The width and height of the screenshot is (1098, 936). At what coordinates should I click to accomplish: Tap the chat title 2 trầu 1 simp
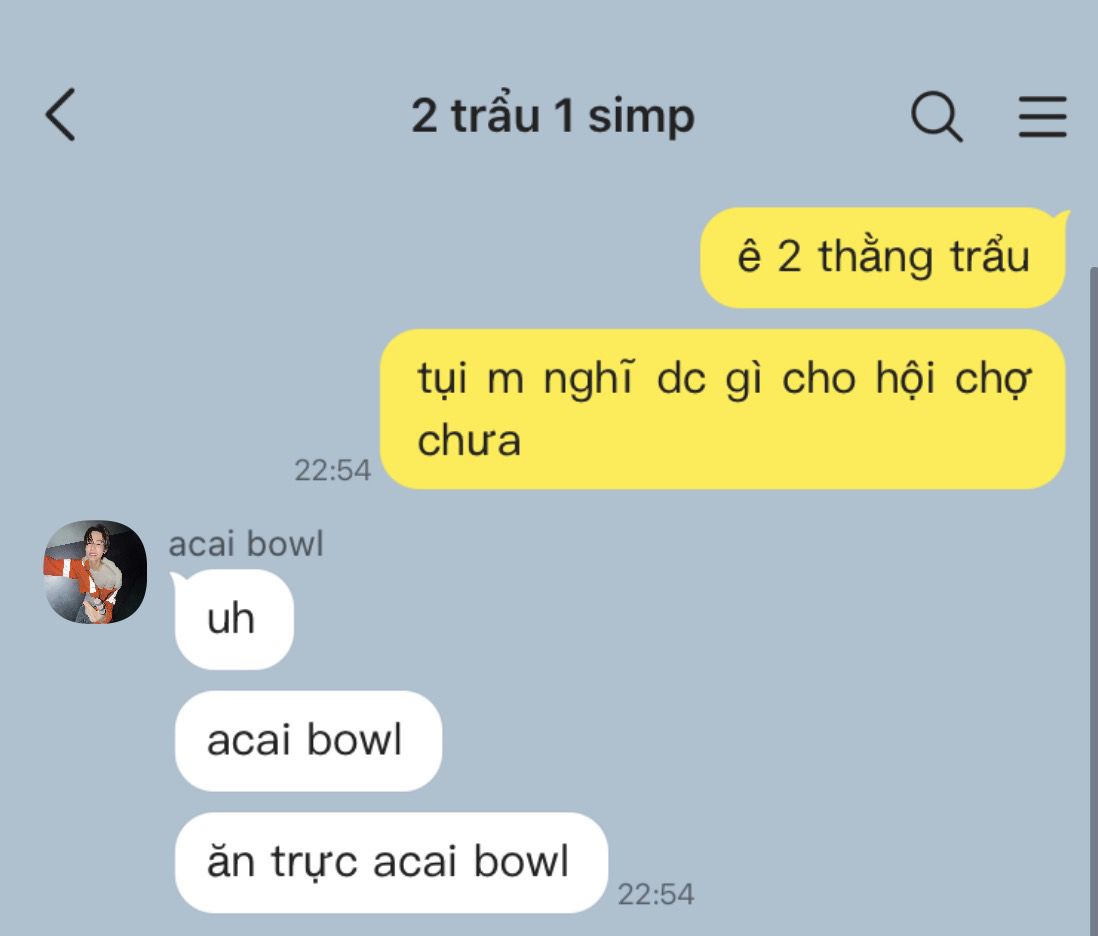pyautogui.click(x=553, y=116)
